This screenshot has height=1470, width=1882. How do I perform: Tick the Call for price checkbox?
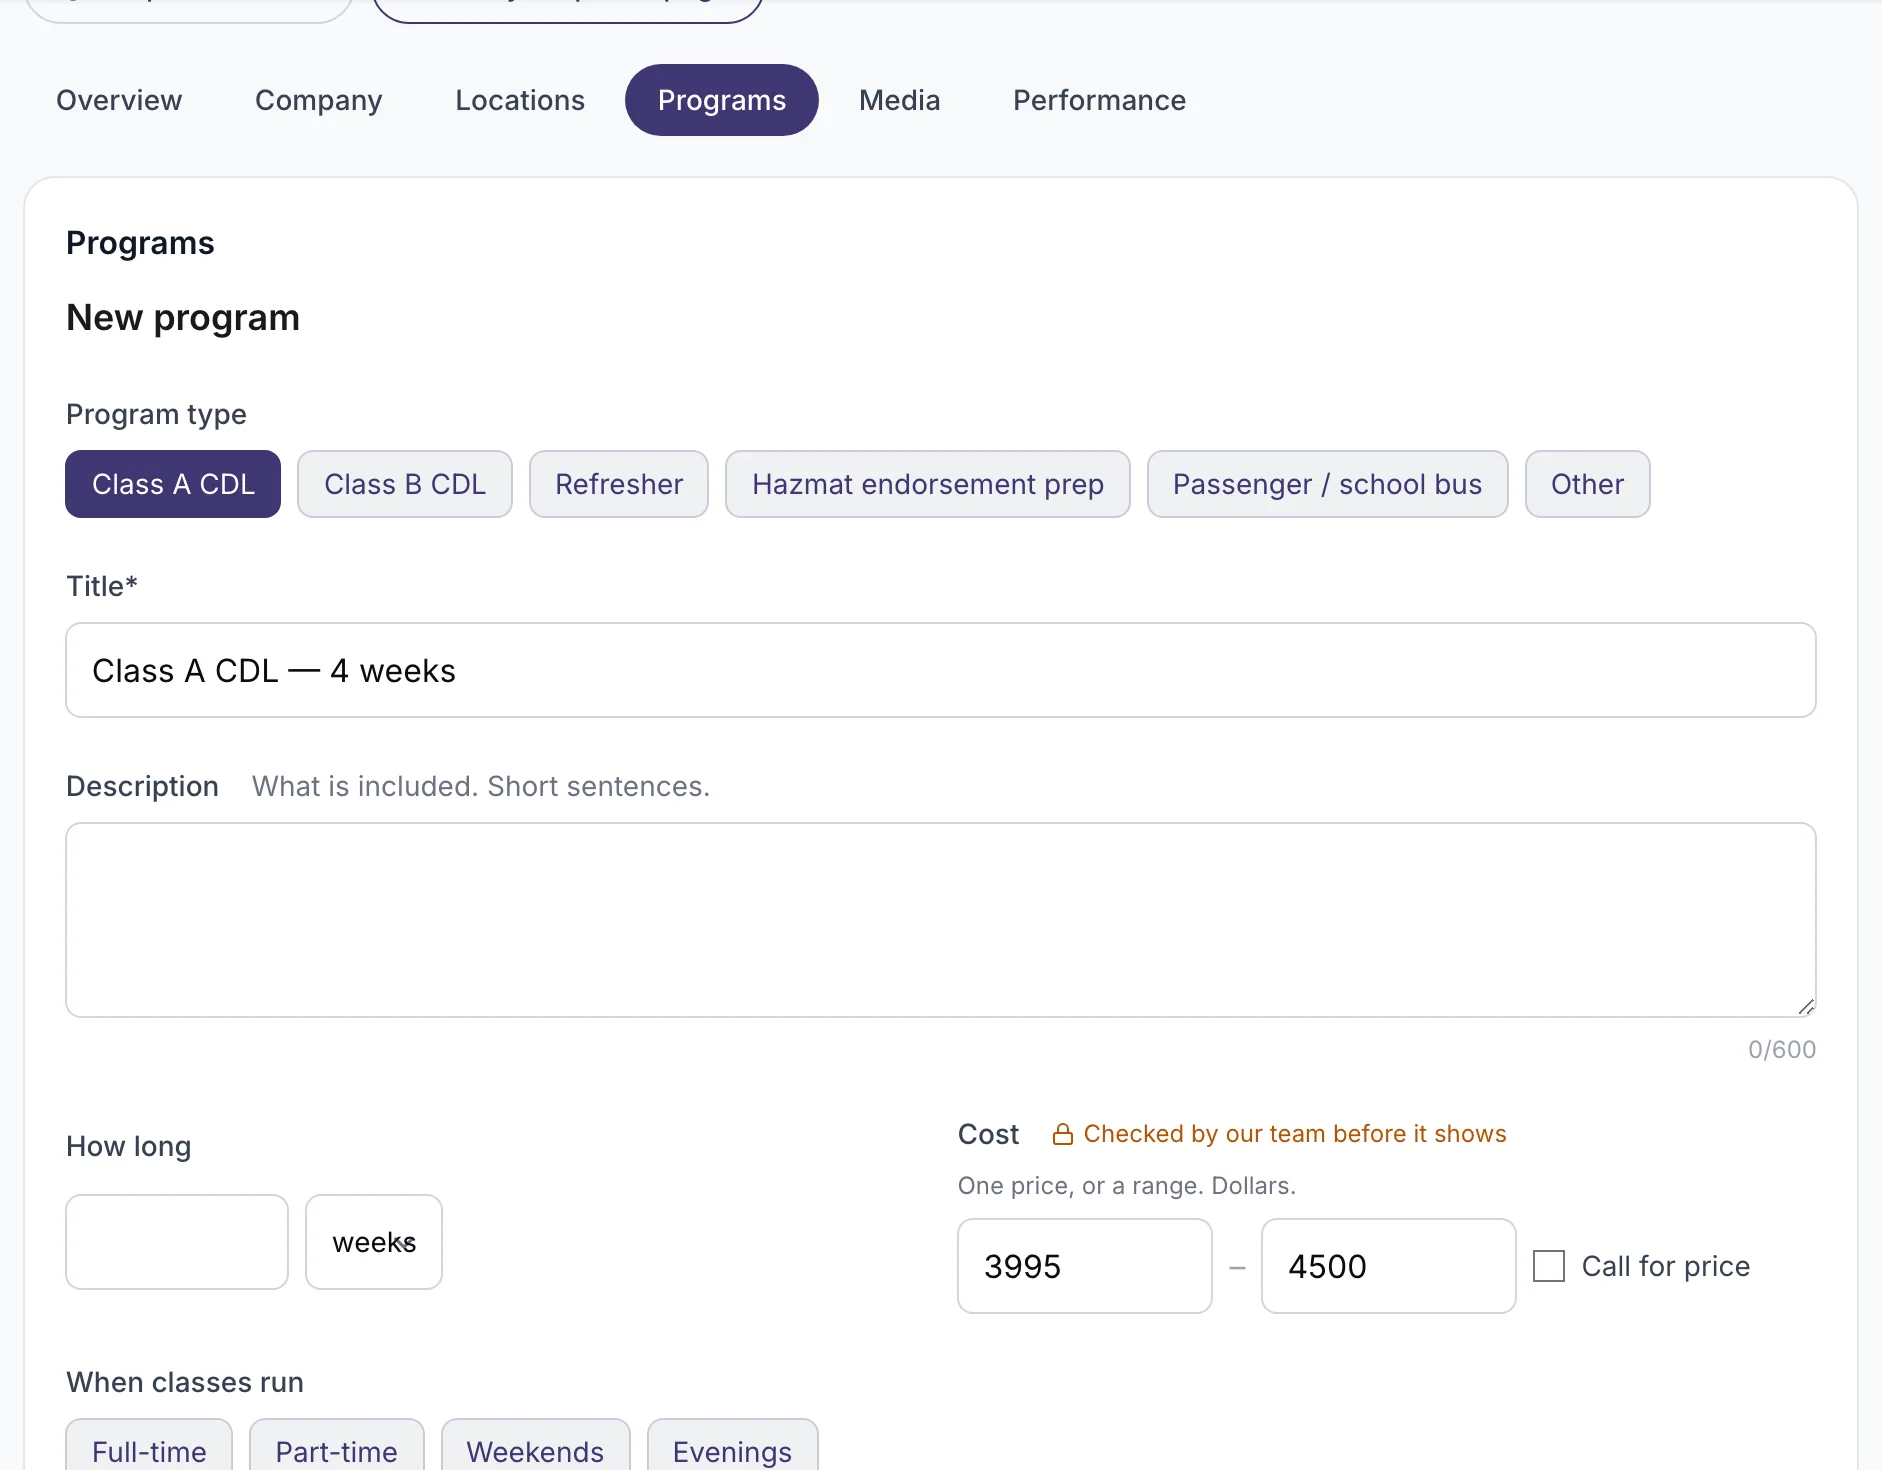pos(1549,1266)
